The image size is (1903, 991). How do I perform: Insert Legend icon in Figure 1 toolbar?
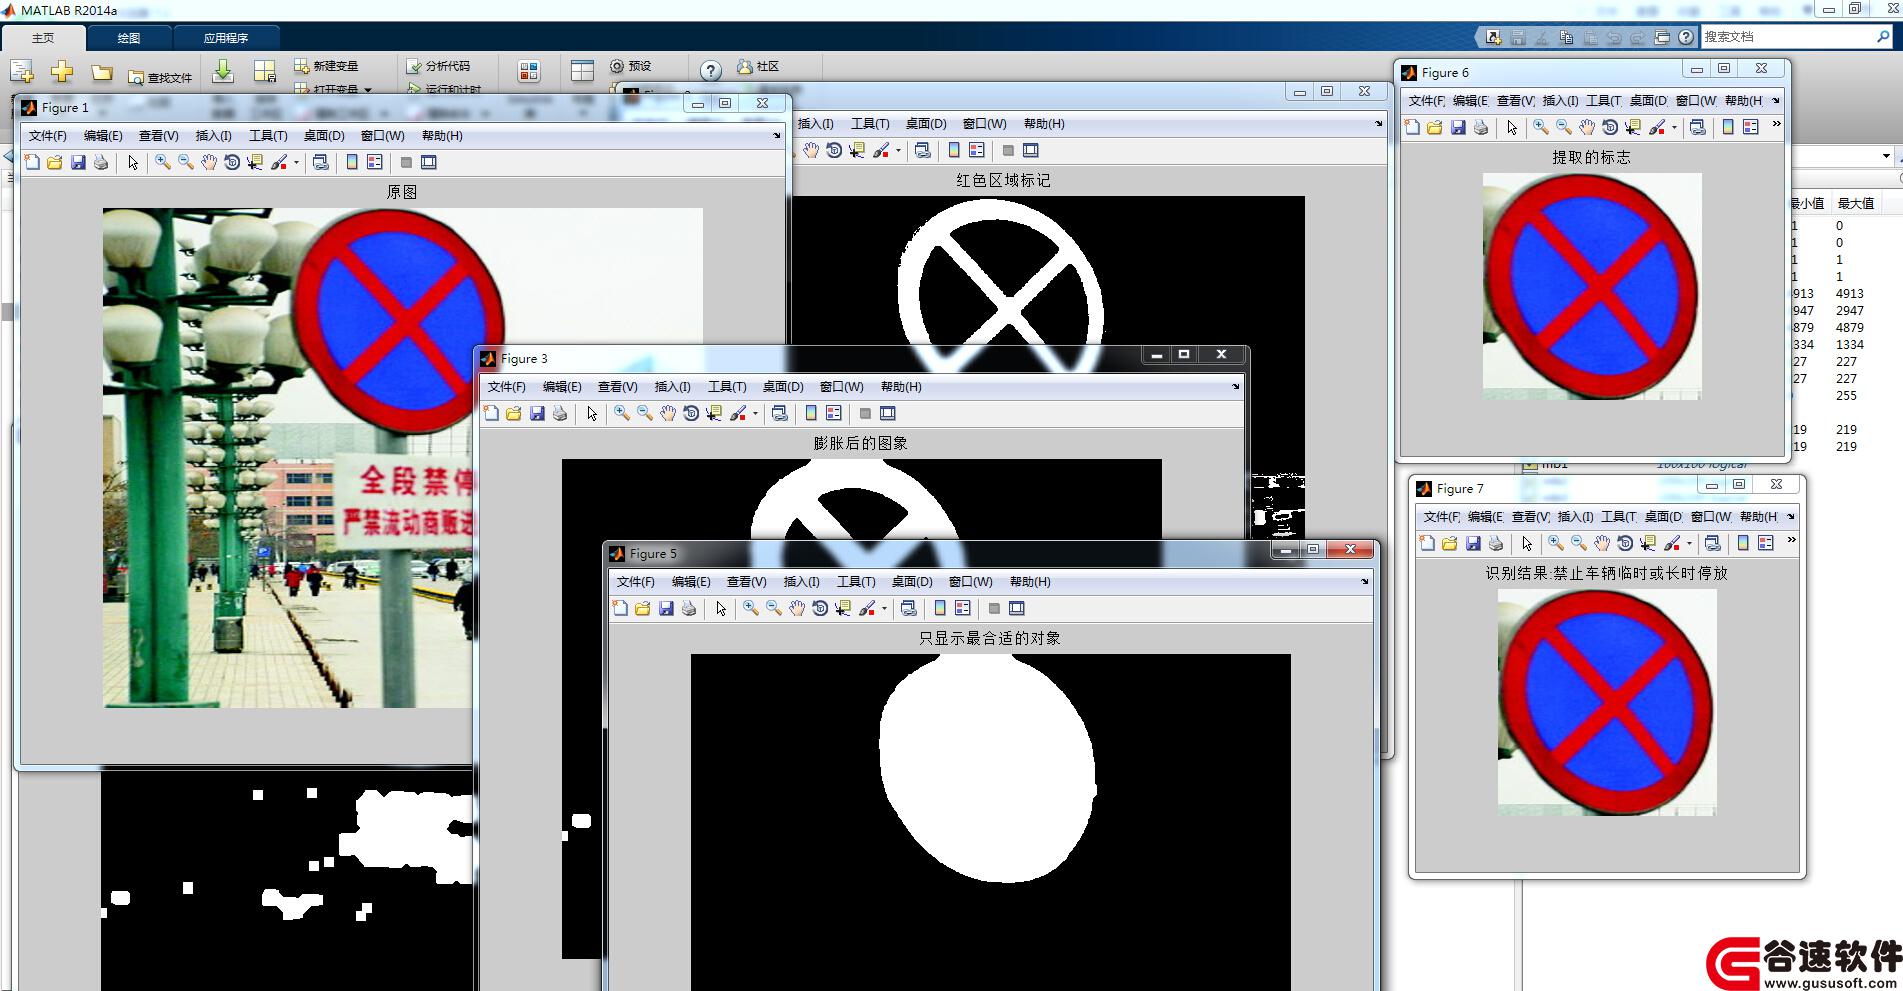point(375,162)
